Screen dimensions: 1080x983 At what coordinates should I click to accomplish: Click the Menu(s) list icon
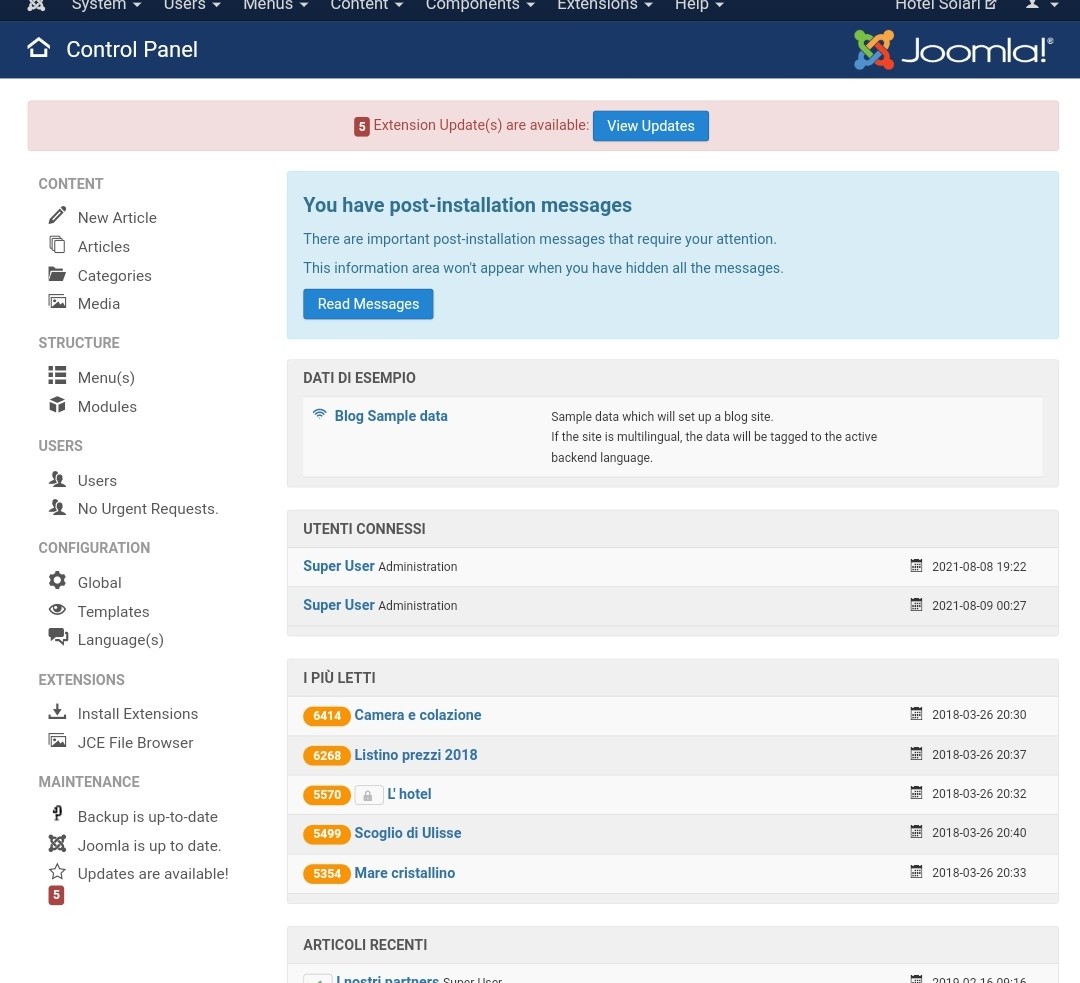[x=57, y=375]
